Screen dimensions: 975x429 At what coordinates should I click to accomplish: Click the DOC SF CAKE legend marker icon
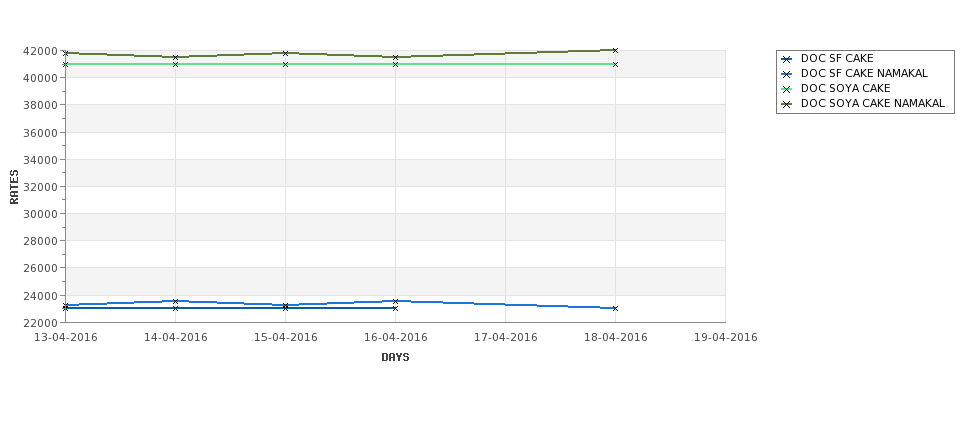[x=787, y=59]
